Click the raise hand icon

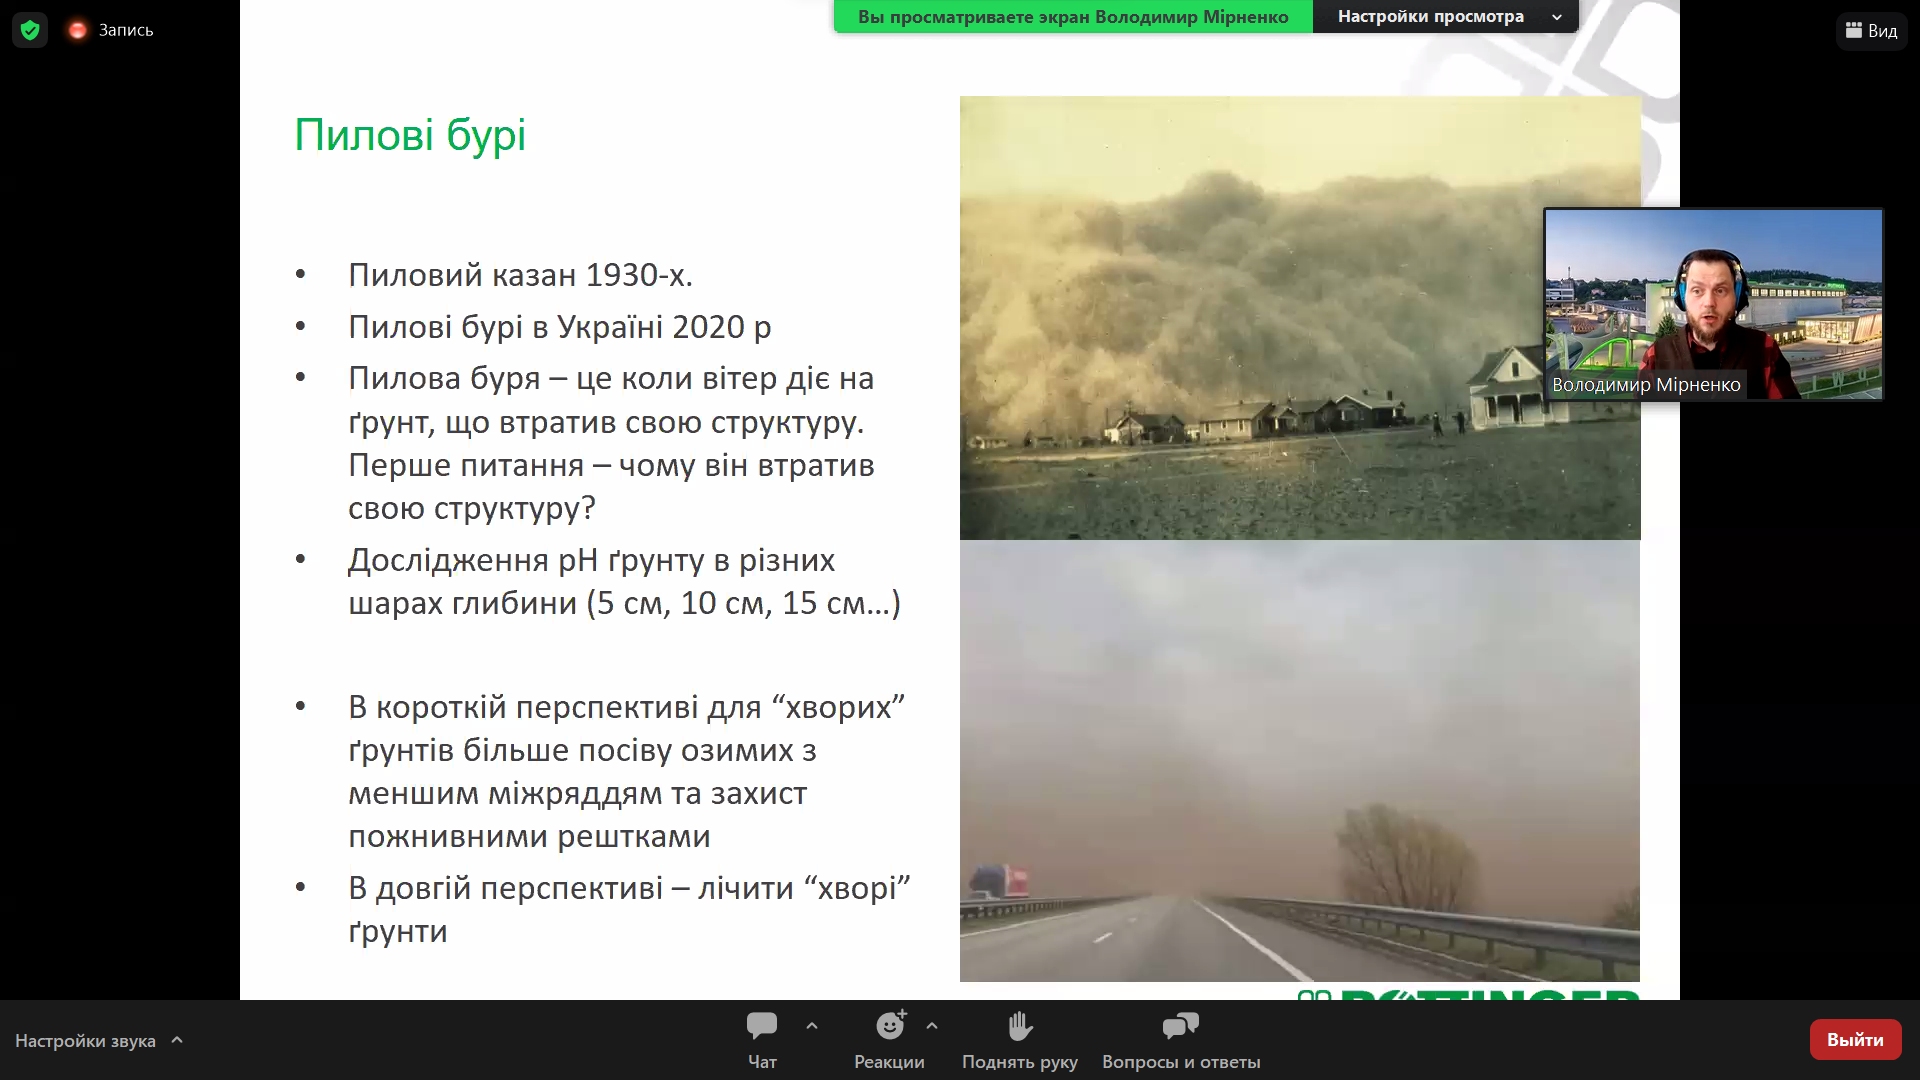(x=1020, y=1026)
